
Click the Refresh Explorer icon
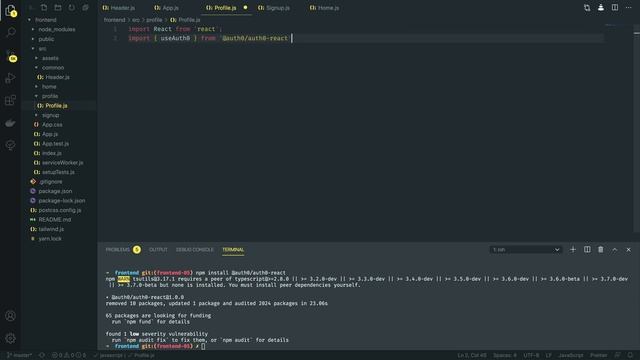tap(72, 8)
